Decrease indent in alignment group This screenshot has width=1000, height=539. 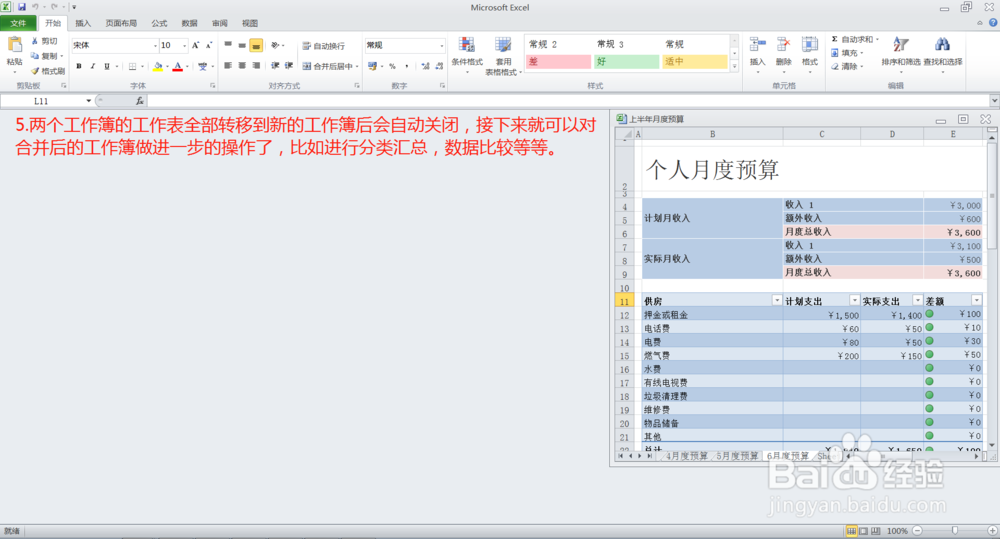point(275,66)
